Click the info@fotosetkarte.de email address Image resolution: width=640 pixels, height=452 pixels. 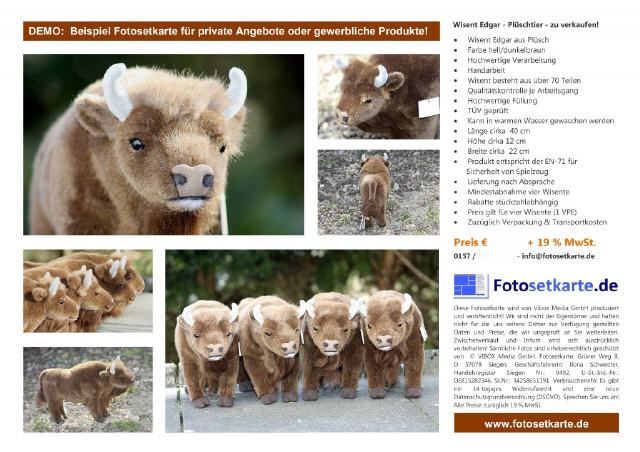[558, 256]
